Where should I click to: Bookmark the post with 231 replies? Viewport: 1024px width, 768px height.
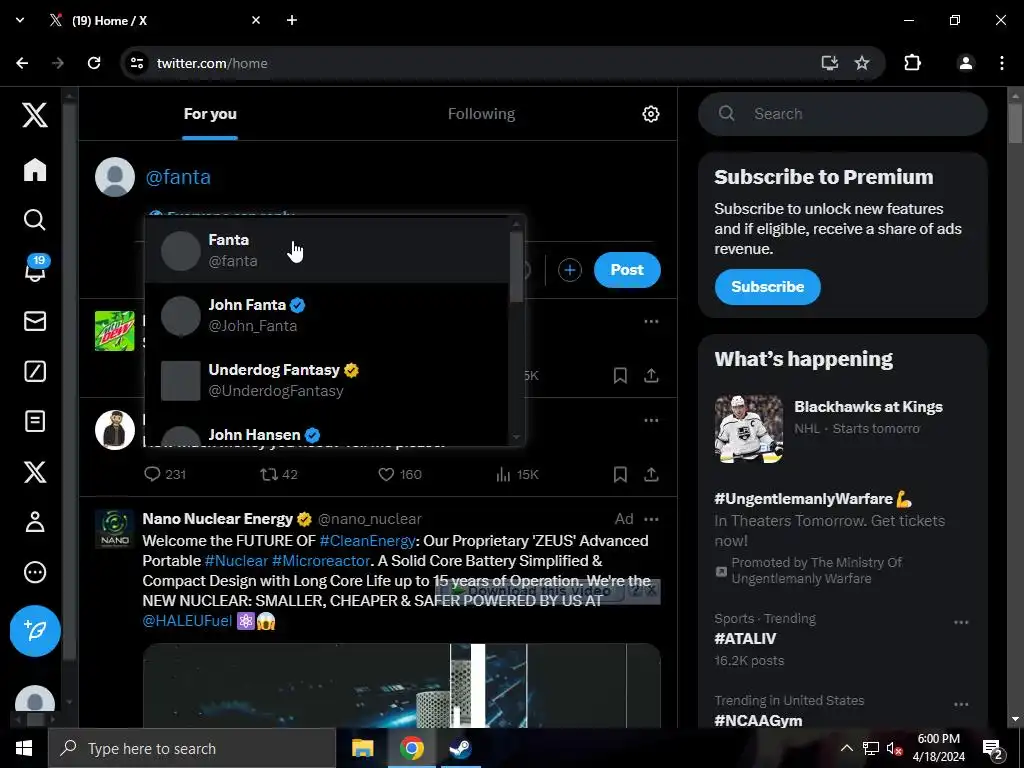(x=620, y=474)
